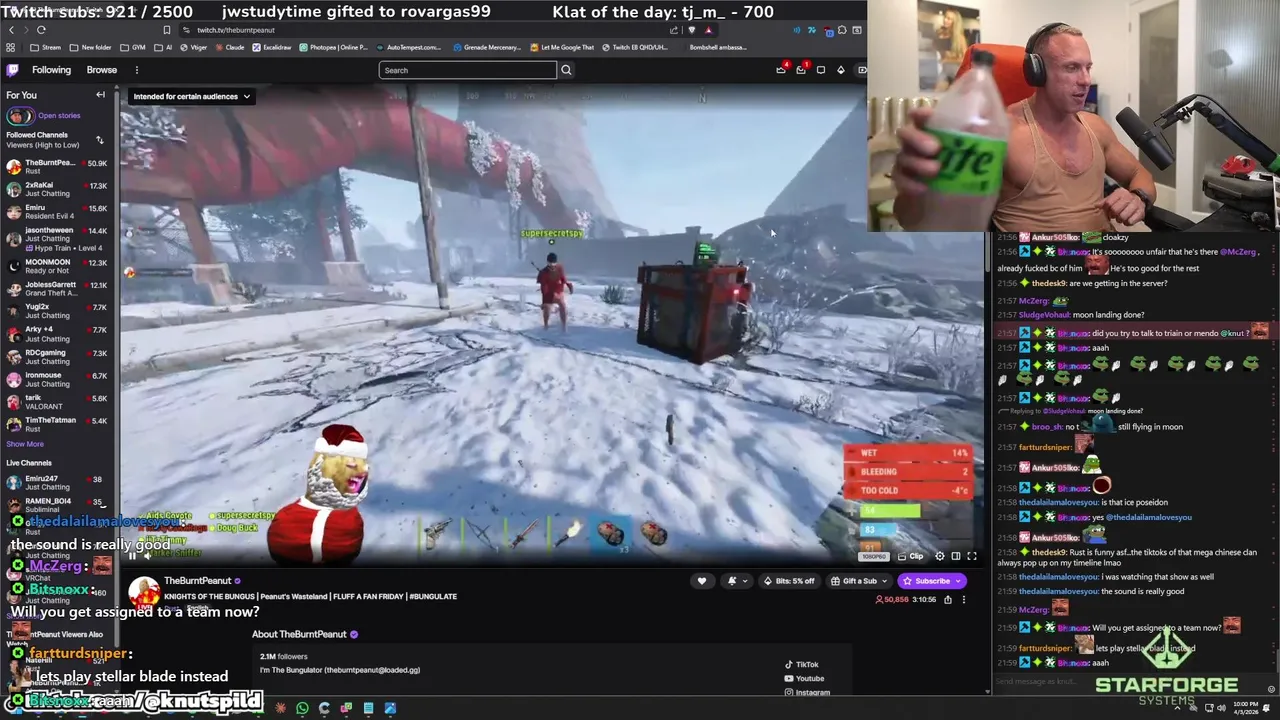Click the browser apps grid icon
Image resolution: width=1280 pixels, height=720 pixels.
[11, 47]
